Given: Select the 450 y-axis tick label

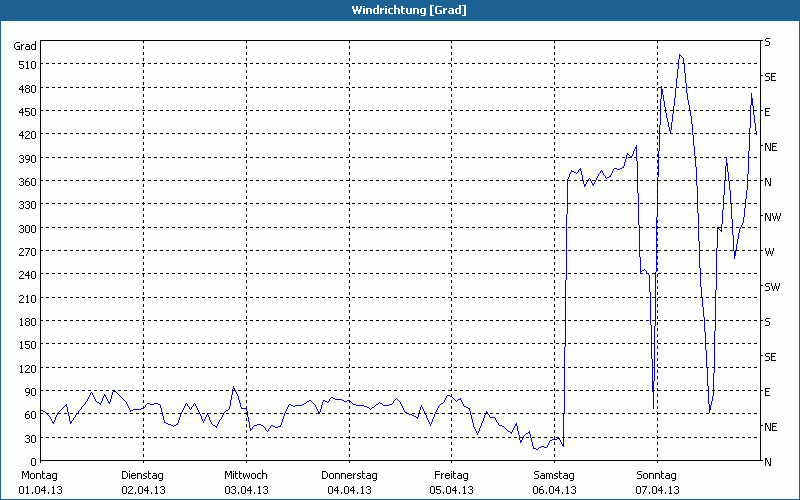Looking at the screenshot, I should [x=28, y=112].
